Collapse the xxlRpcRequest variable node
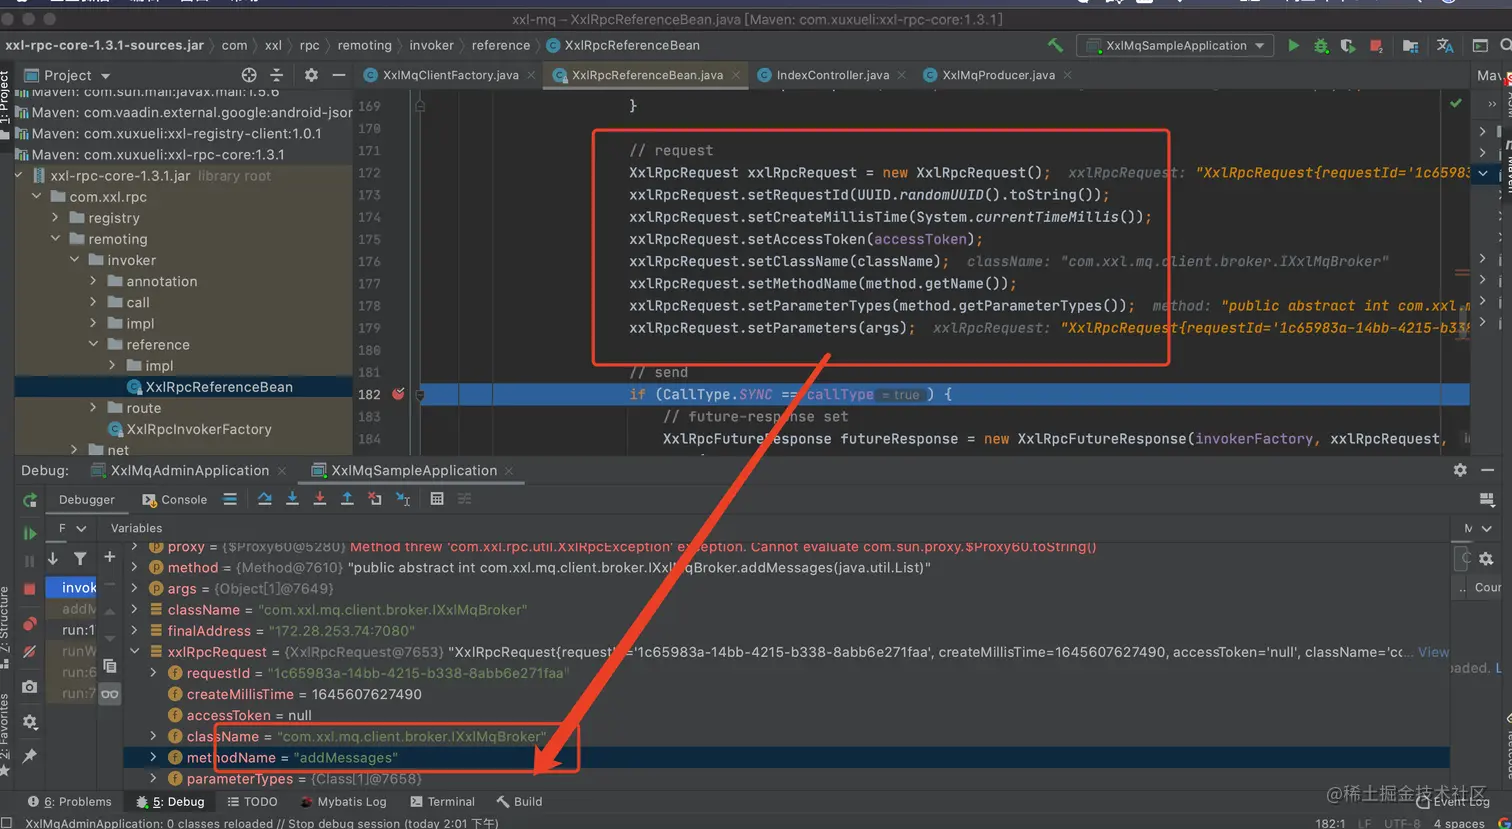The image size is (1512, 829). [135, 652]
